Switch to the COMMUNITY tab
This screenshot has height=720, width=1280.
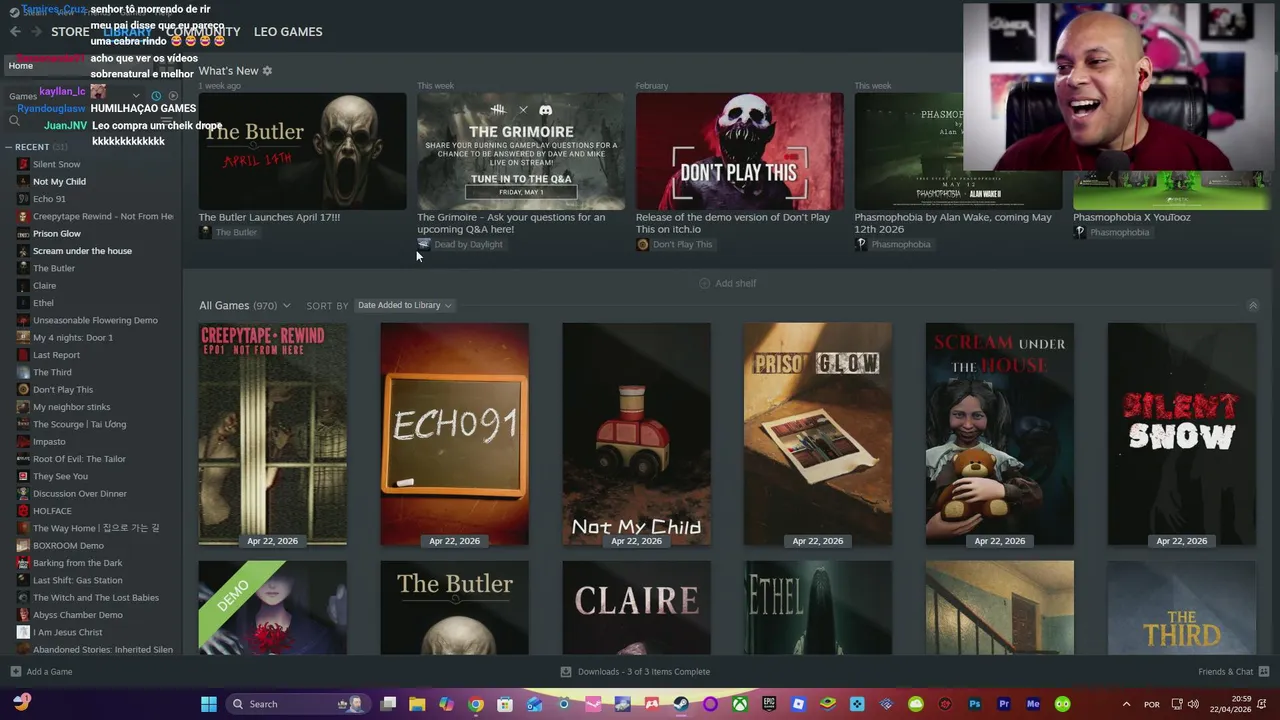[203, 32]
